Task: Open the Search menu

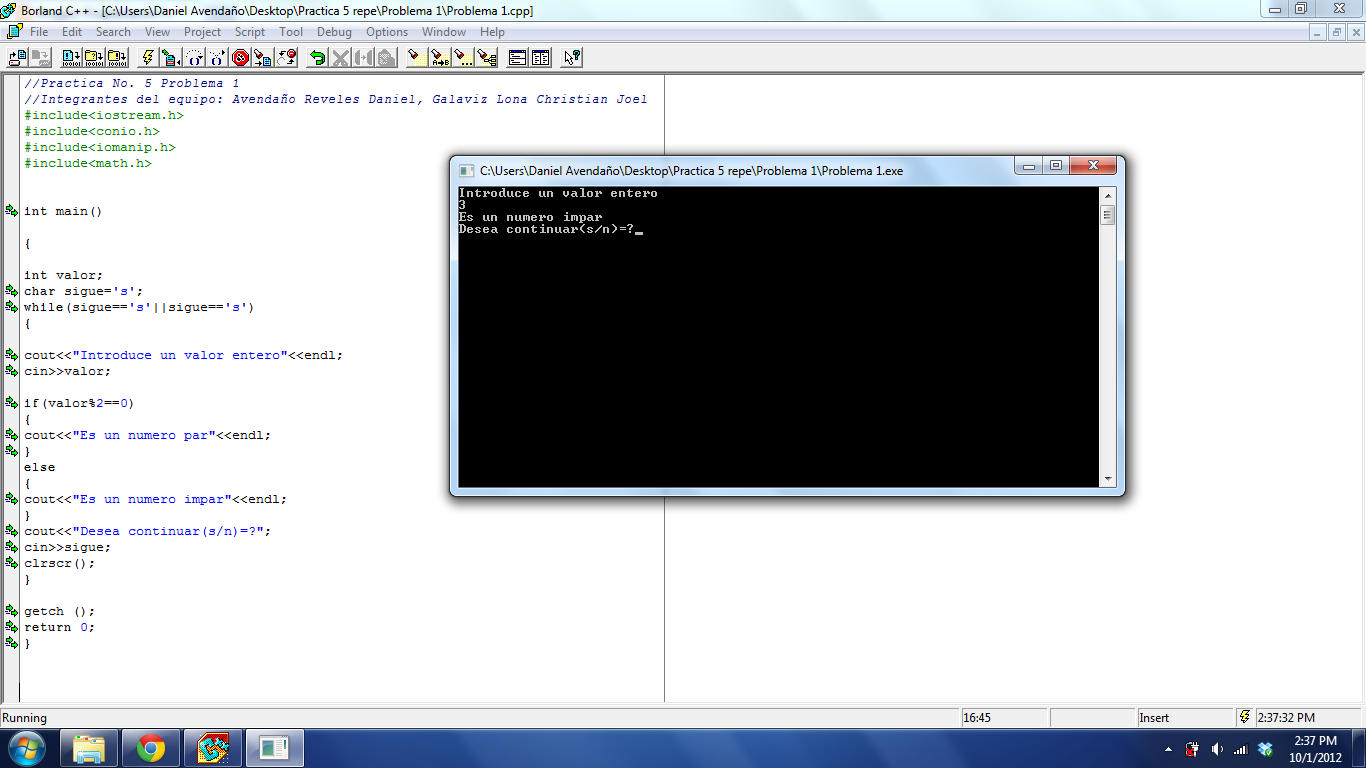Action: coord(113,32)
